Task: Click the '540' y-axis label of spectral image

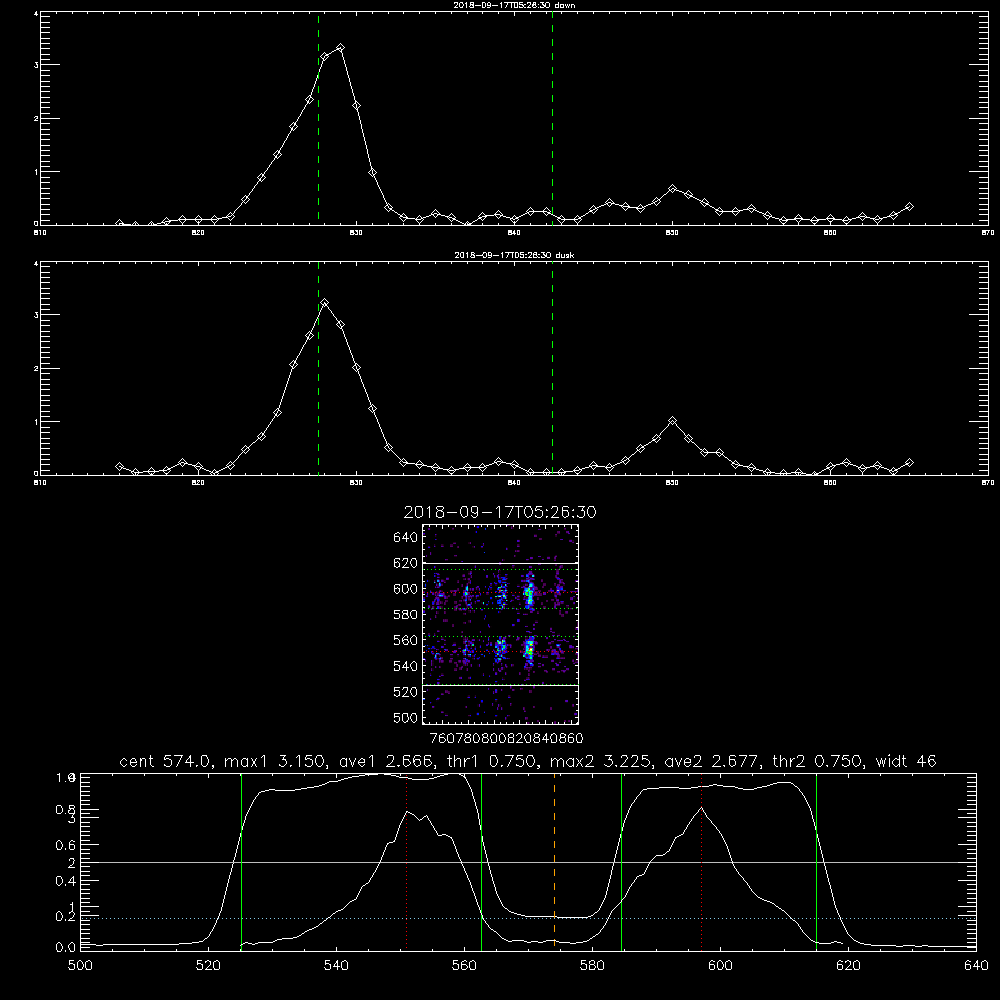Action: pyautogui.click(x=405, y=666)
